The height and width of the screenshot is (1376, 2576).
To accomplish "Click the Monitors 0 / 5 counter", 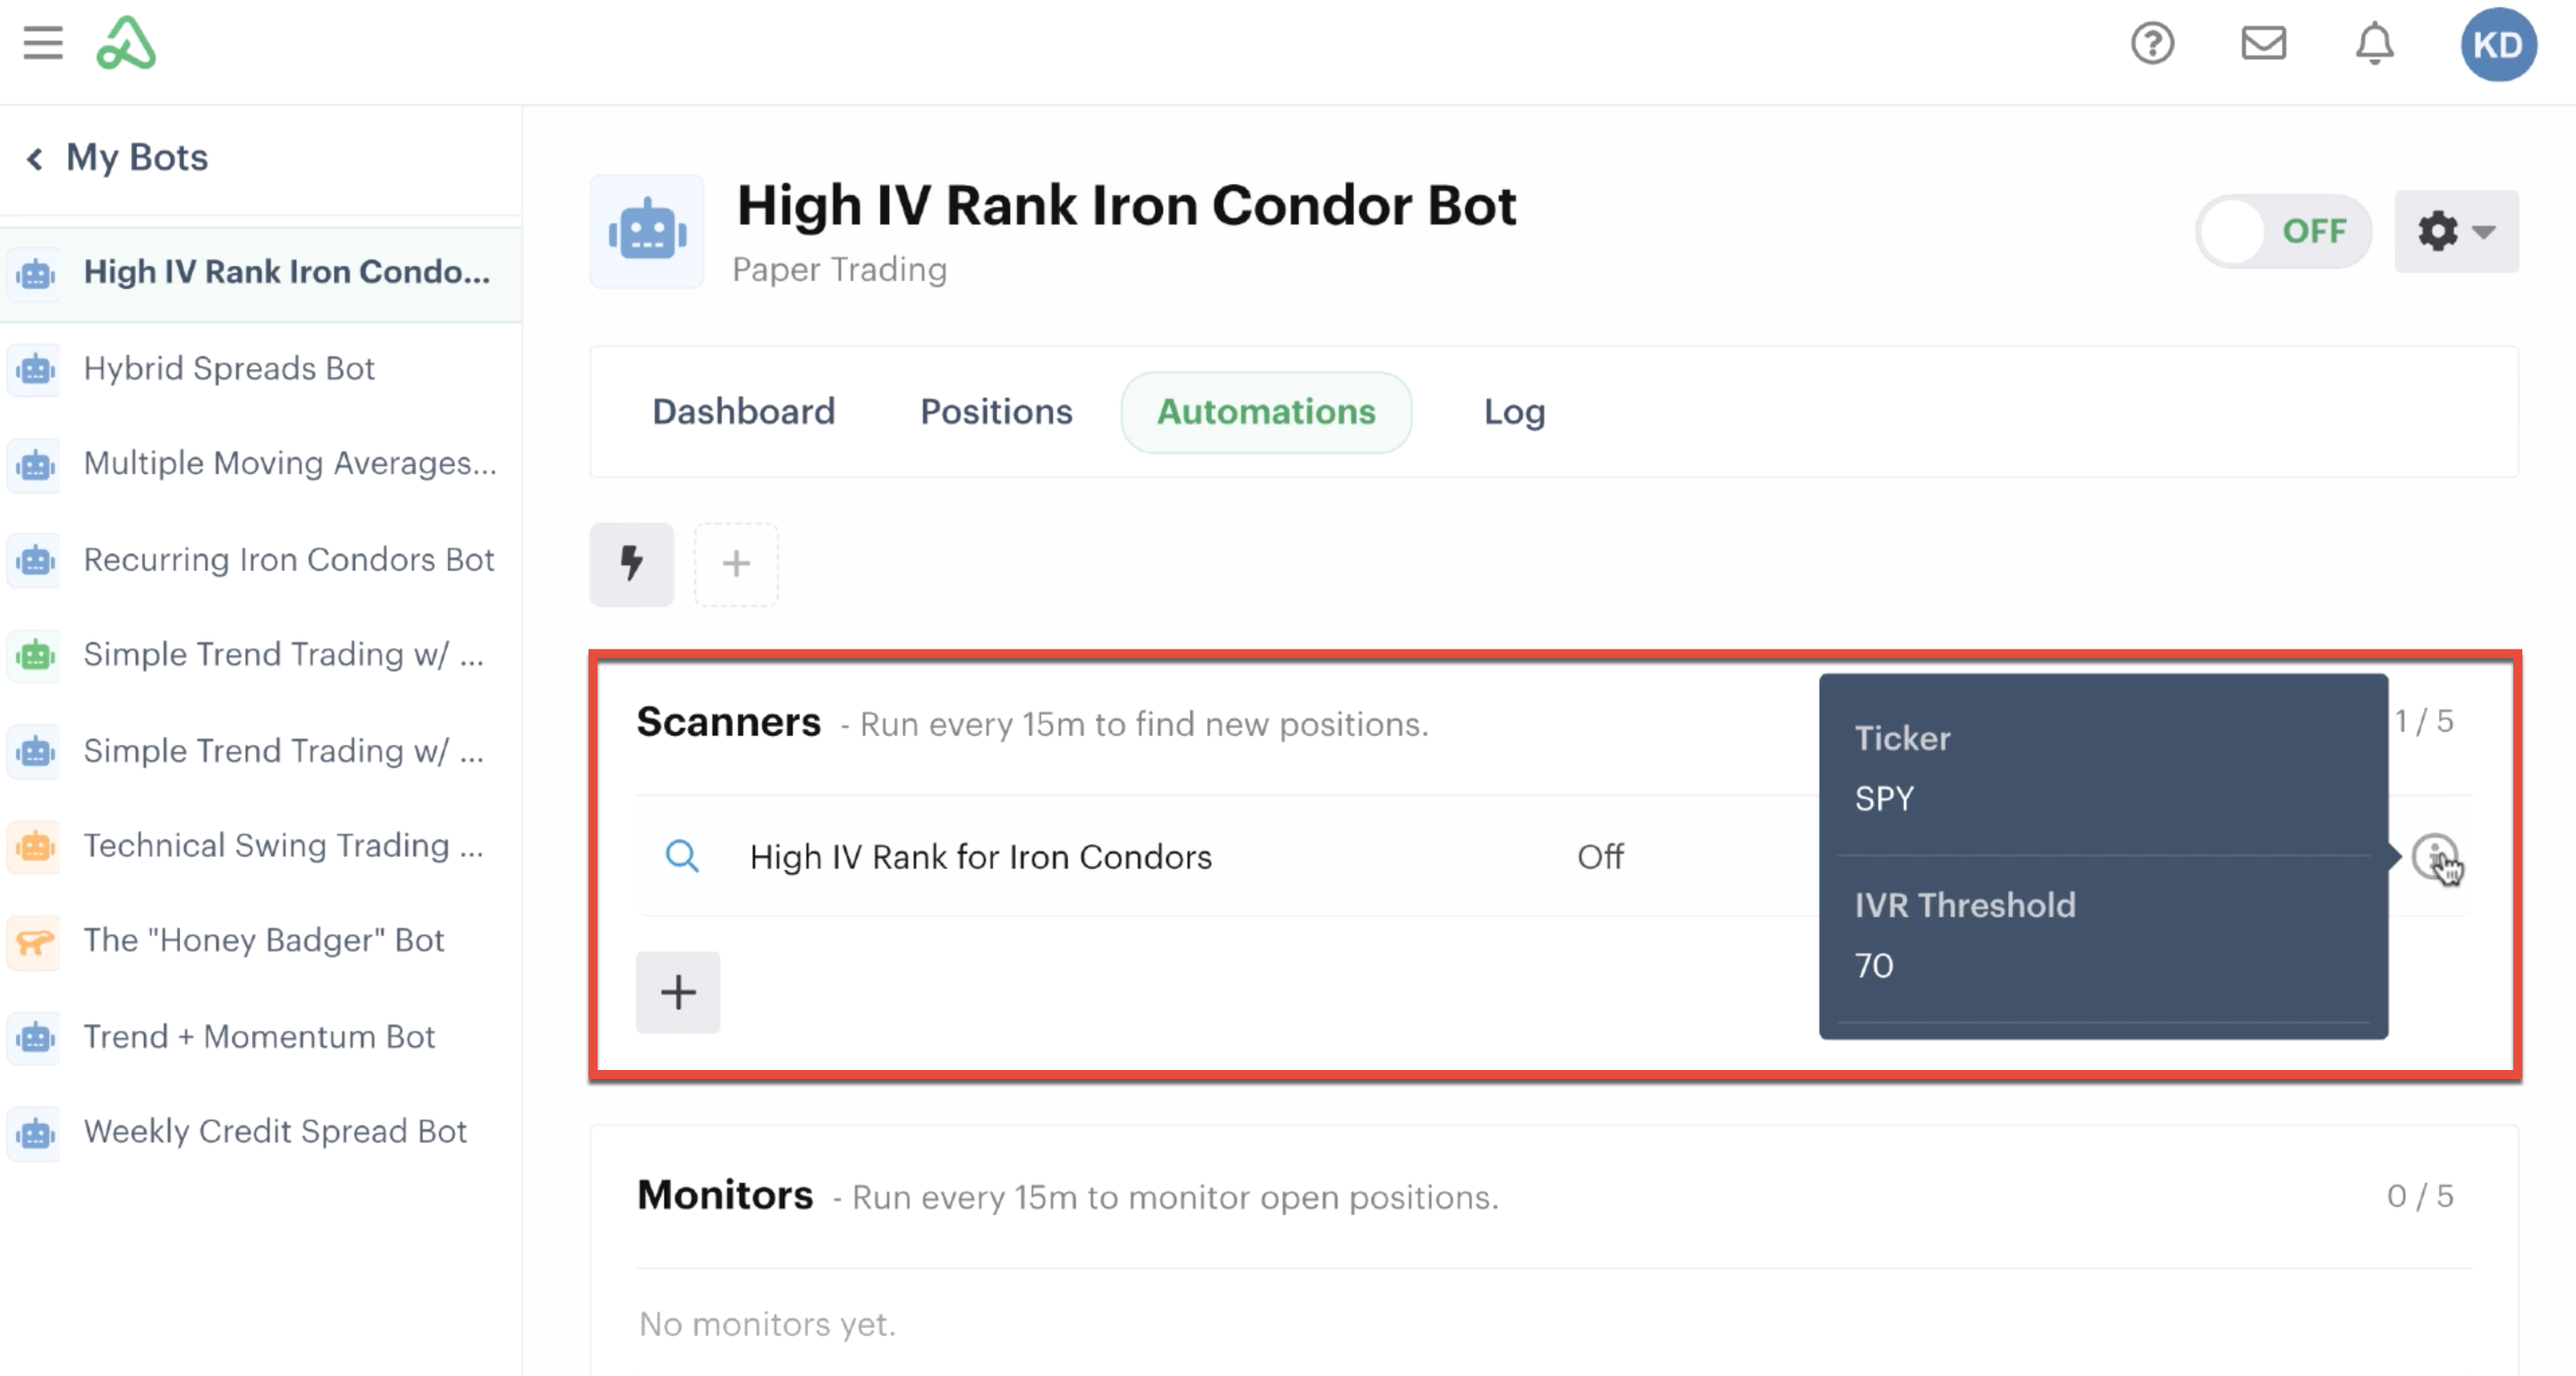I will tap(2420, 1196).
